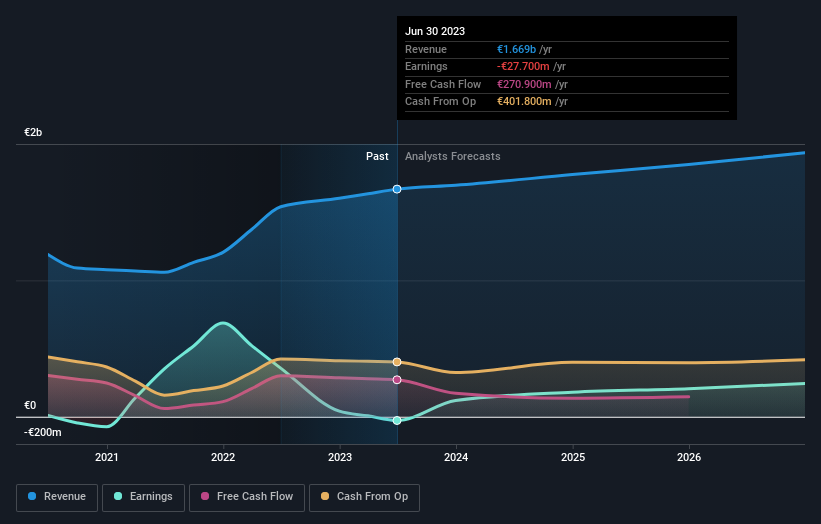Click the 'Analysts Forecasts' label

[x=452, y=157]
